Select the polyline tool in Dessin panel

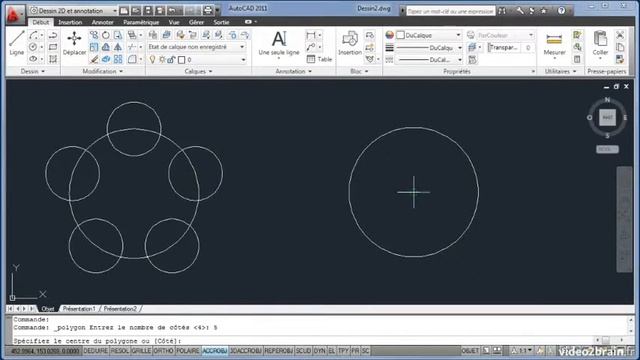point(53,36)
